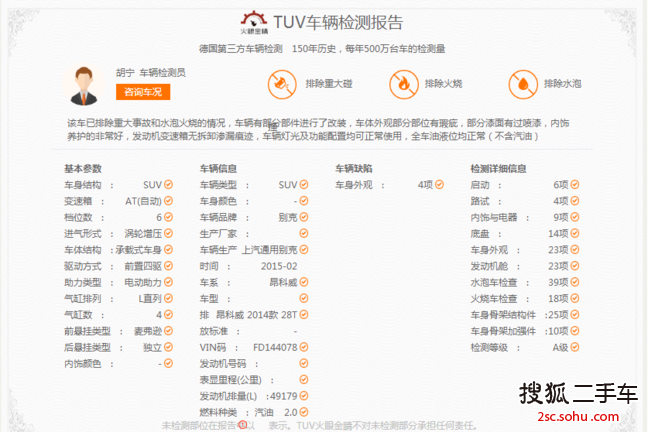Click the check icon on the 表显里程(公里) row
This screenshot has height=432, width=648.
304,379
